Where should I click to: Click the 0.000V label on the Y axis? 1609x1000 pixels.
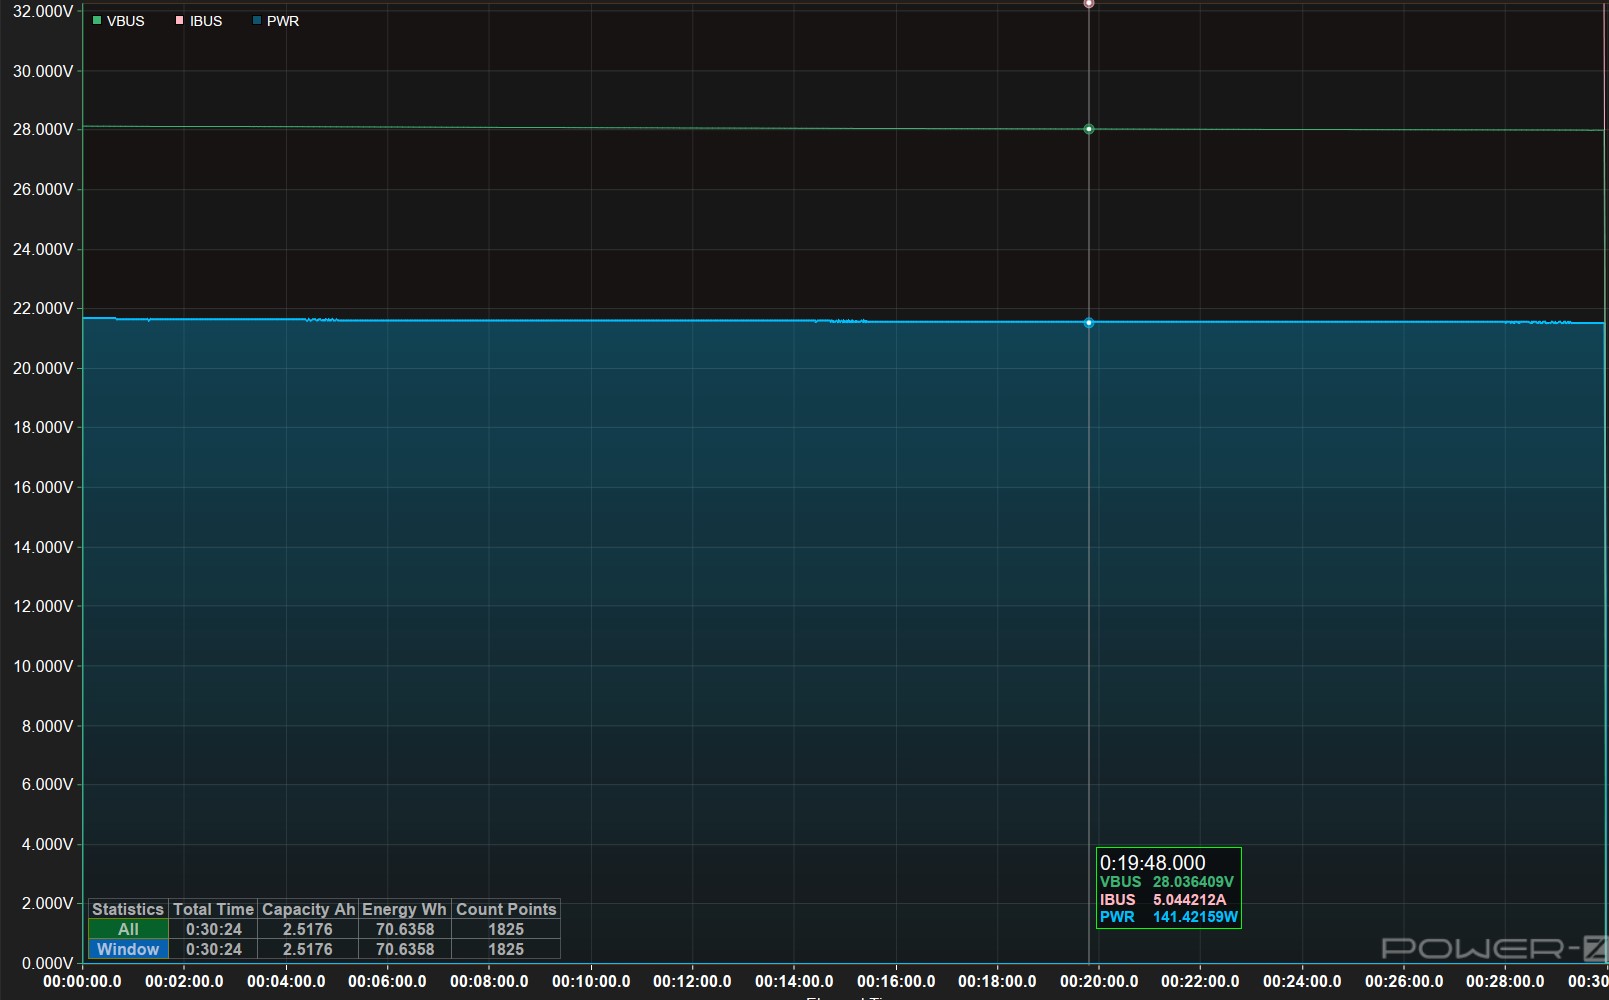click(47, 963)
